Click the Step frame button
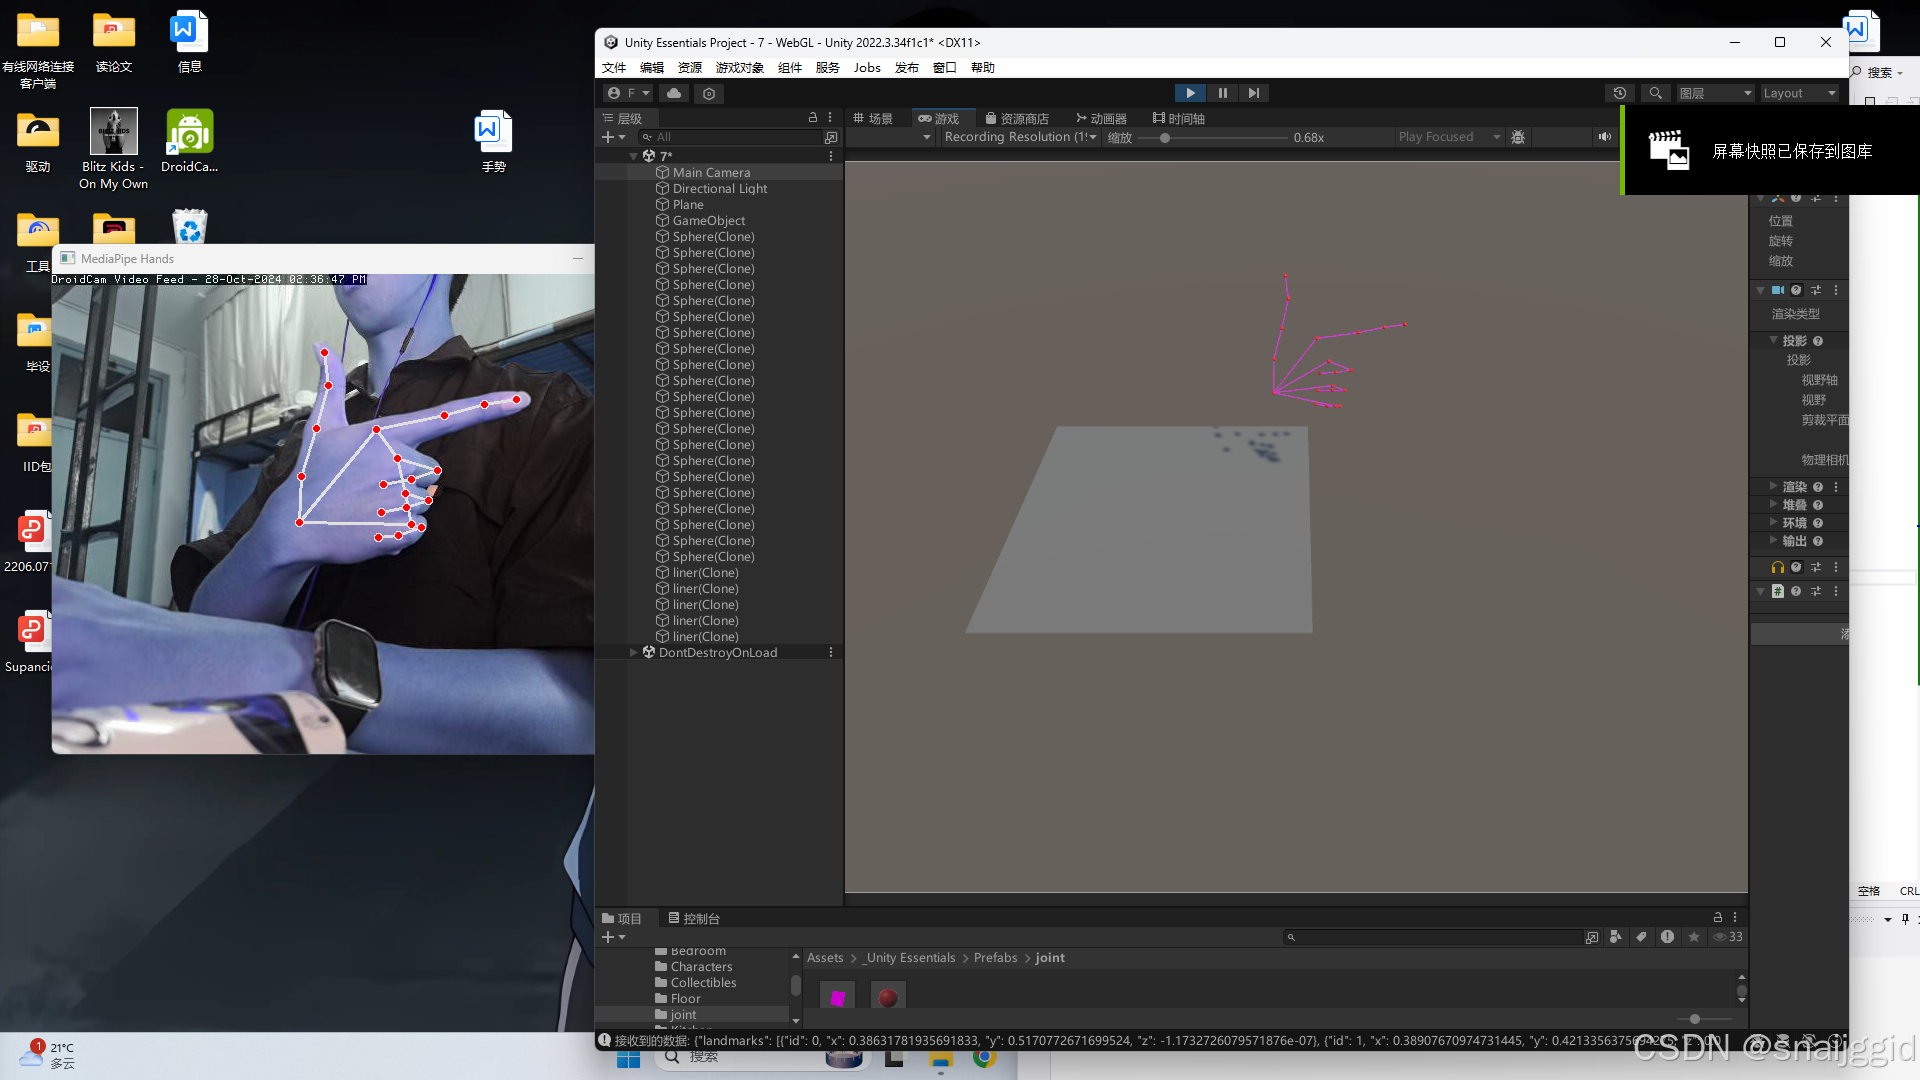 click(1253, 93)
